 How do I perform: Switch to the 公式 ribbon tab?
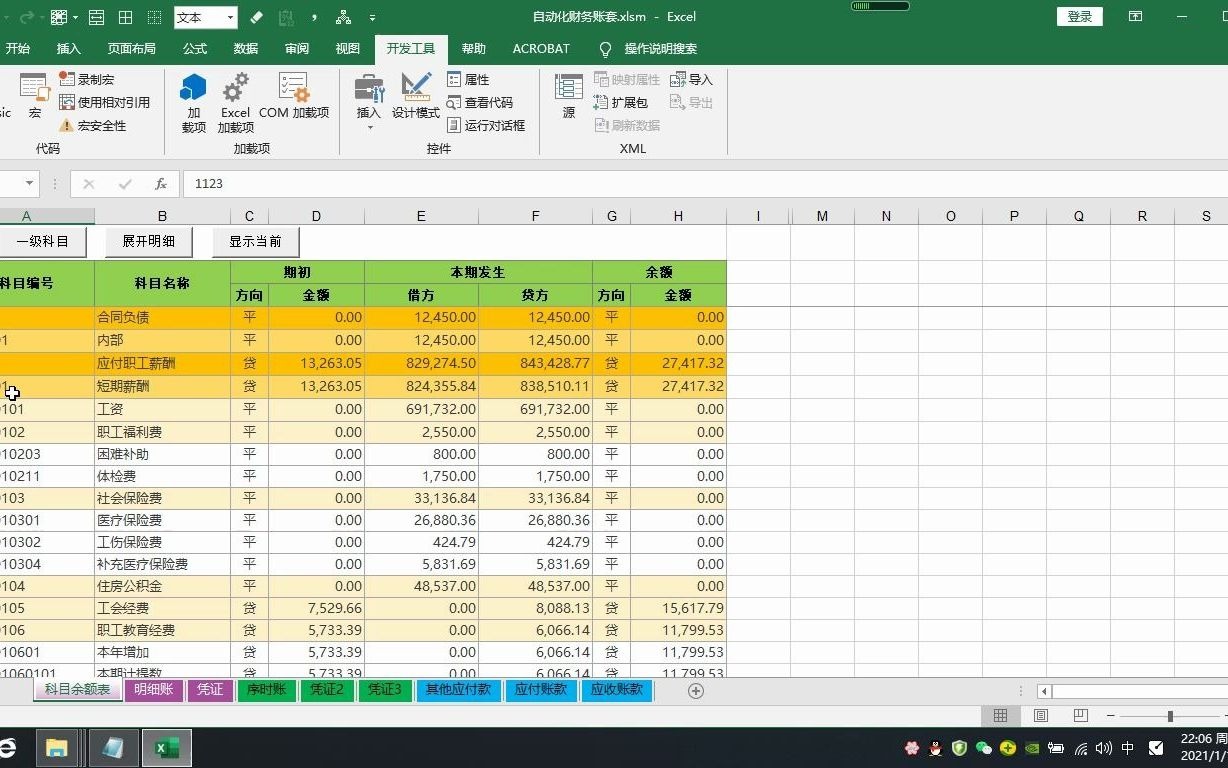tap(194, 48)
